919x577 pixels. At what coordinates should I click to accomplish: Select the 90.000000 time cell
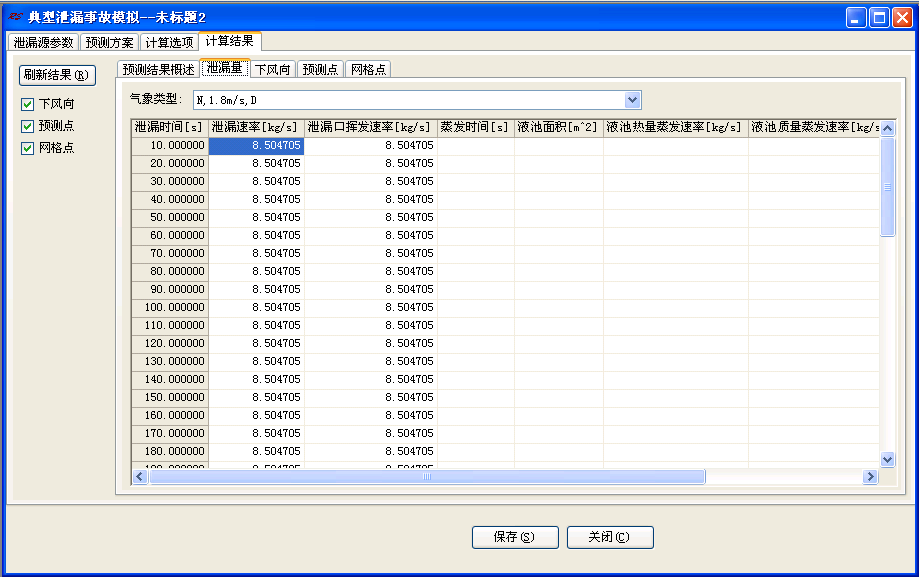pos(170,290)
